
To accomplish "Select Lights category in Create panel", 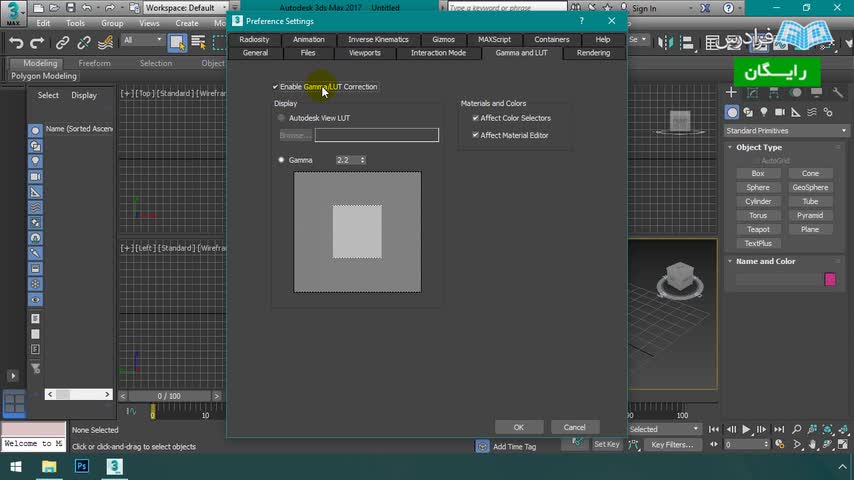I will (x=764, y=112).
